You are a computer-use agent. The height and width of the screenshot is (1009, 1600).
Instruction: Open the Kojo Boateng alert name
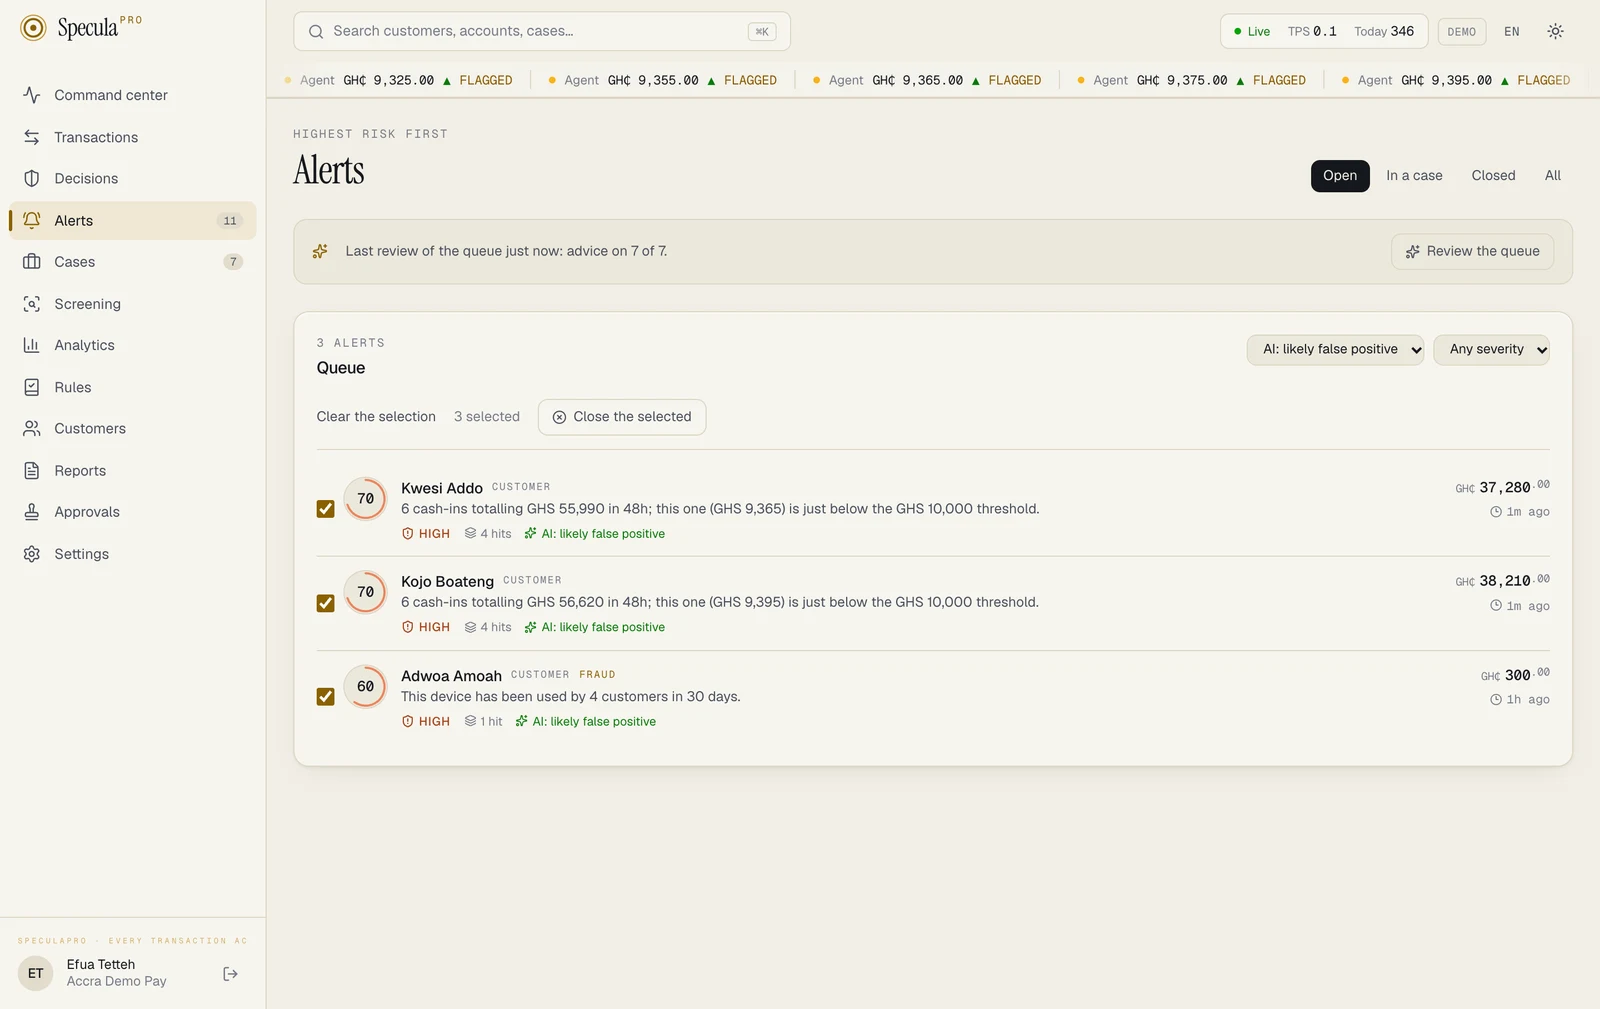[447, 582]
